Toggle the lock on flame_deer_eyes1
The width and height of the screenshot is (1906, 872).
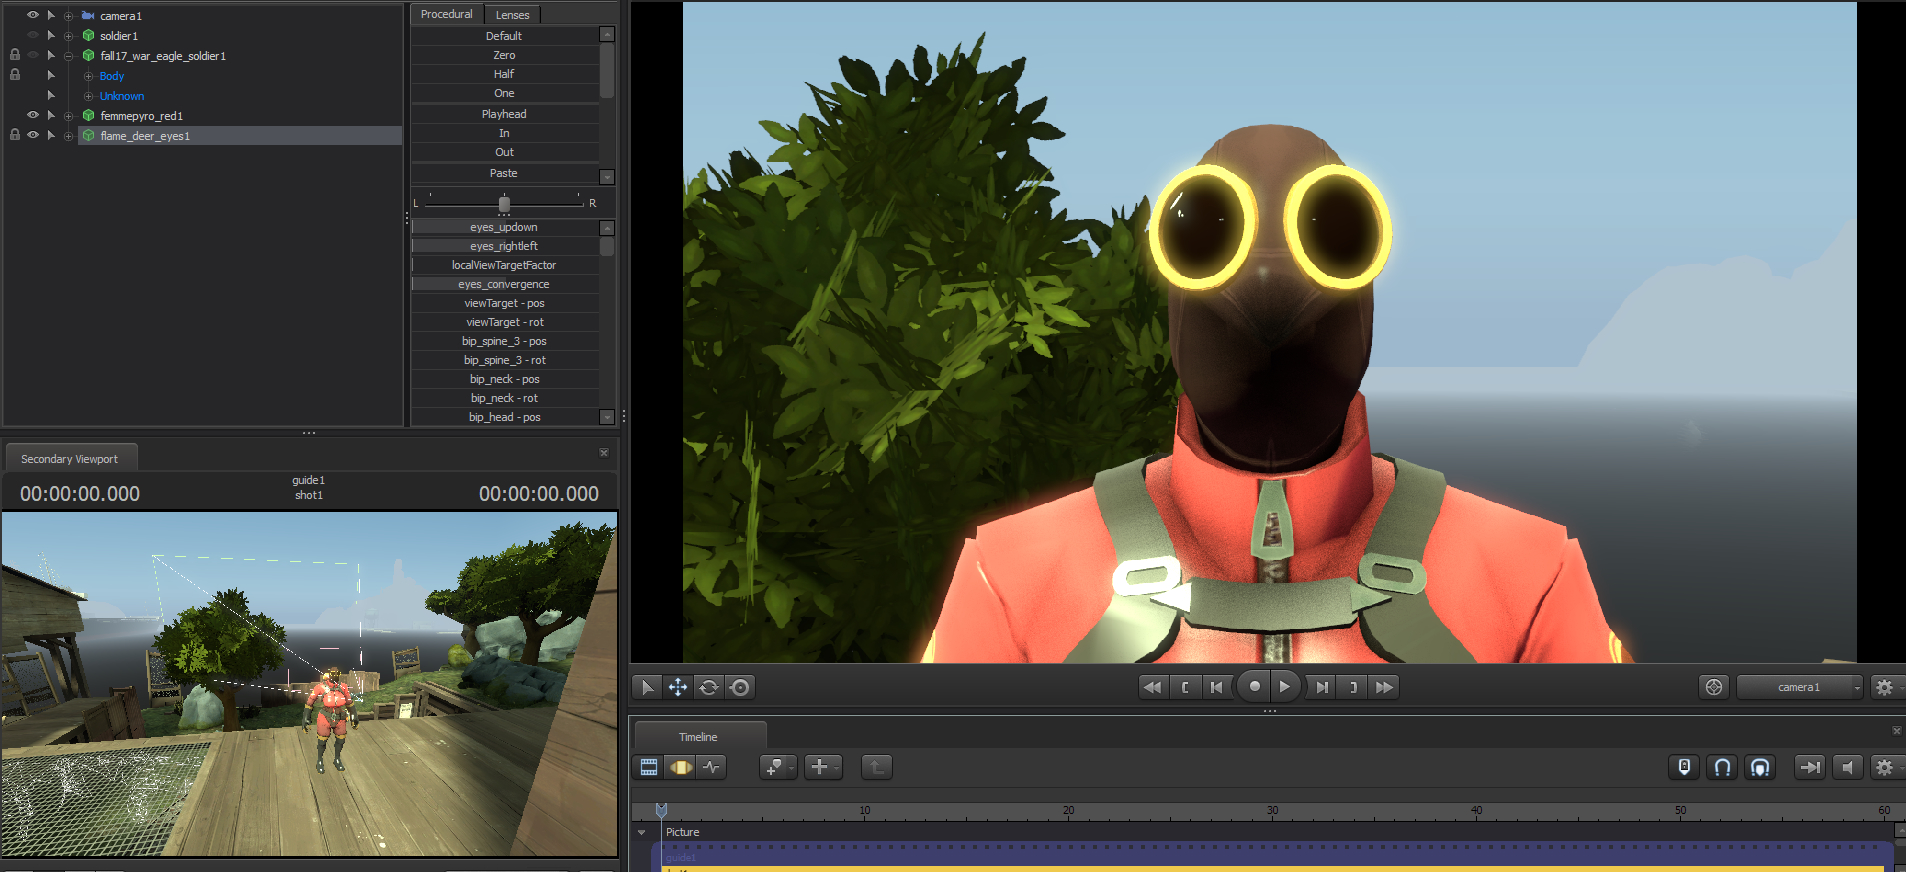coord(15,135)
